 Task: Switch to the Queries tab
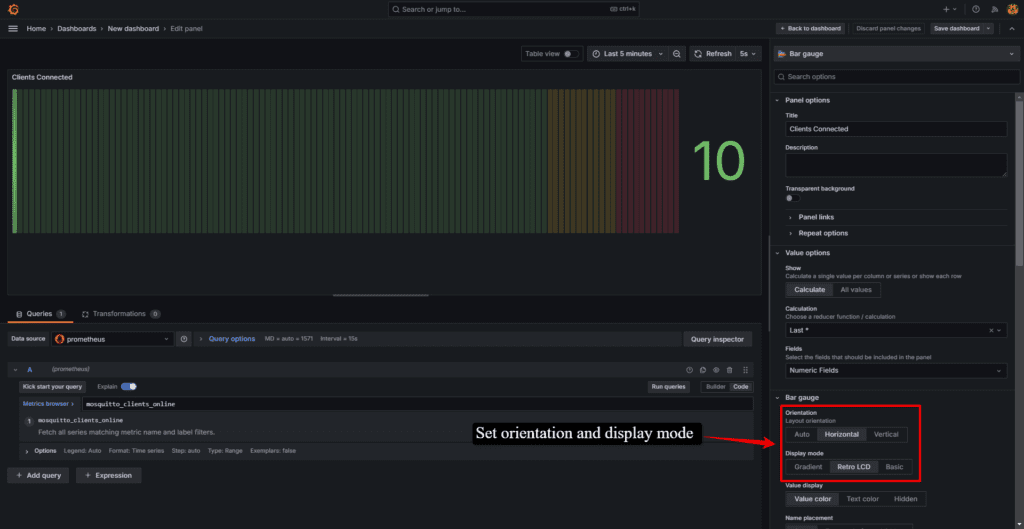pyautogui.click(x=40, y=314)
